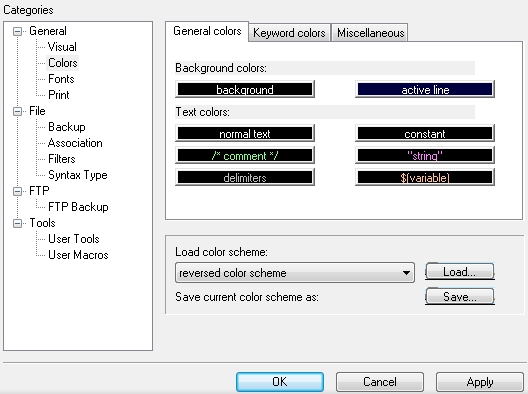Collapse the File tree node
Screen dimensions: 528x394
[x=17, y=111]
